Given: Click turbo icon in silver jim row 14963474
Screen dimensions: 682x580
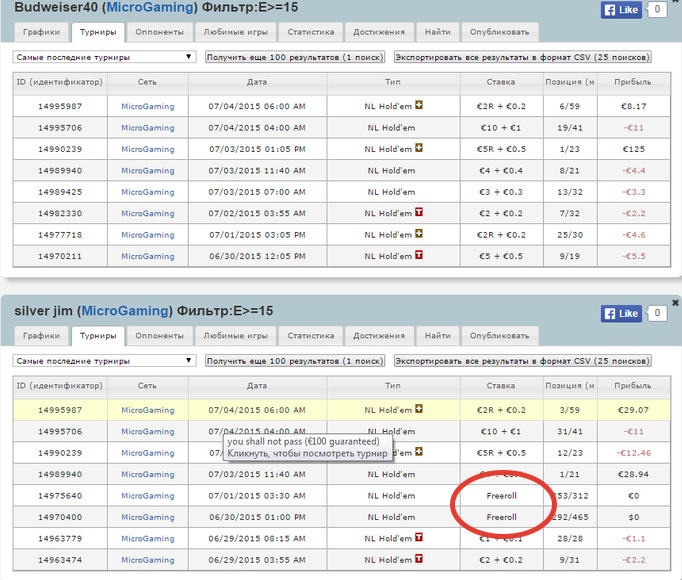Looking at the screenshot, I should click(419, 559).
